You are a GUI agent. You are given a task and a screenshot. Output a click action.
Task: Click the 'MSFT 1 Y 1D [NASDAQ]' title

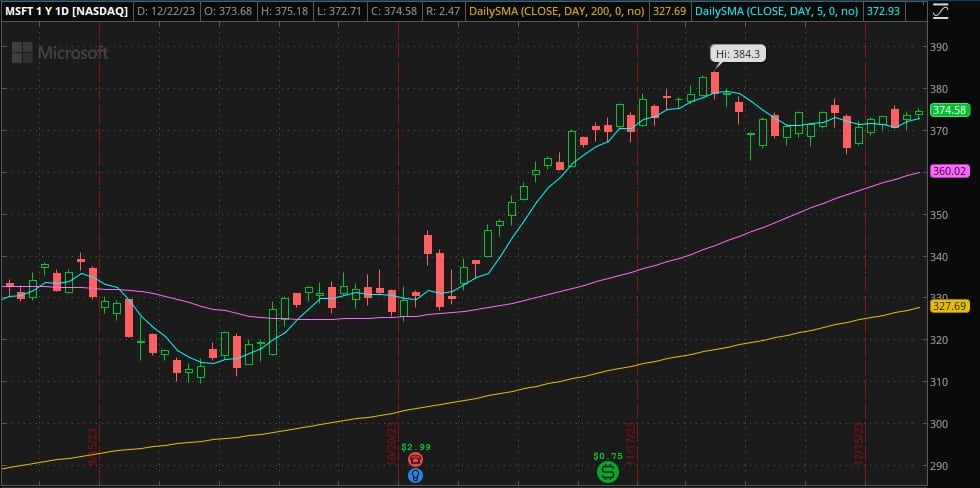(x=66, y=11)
